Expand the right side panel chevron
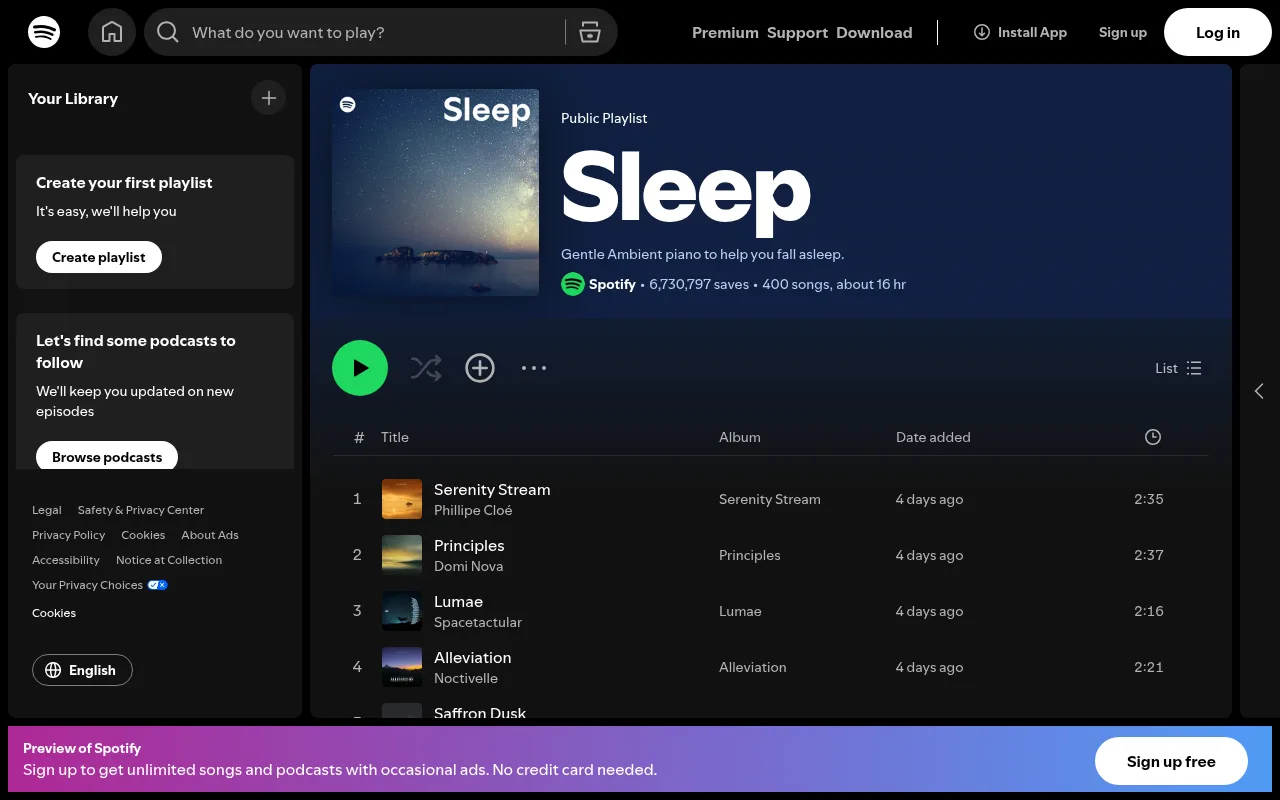The width and height of the screenshot is (1280, 800). click(1259, 391)
